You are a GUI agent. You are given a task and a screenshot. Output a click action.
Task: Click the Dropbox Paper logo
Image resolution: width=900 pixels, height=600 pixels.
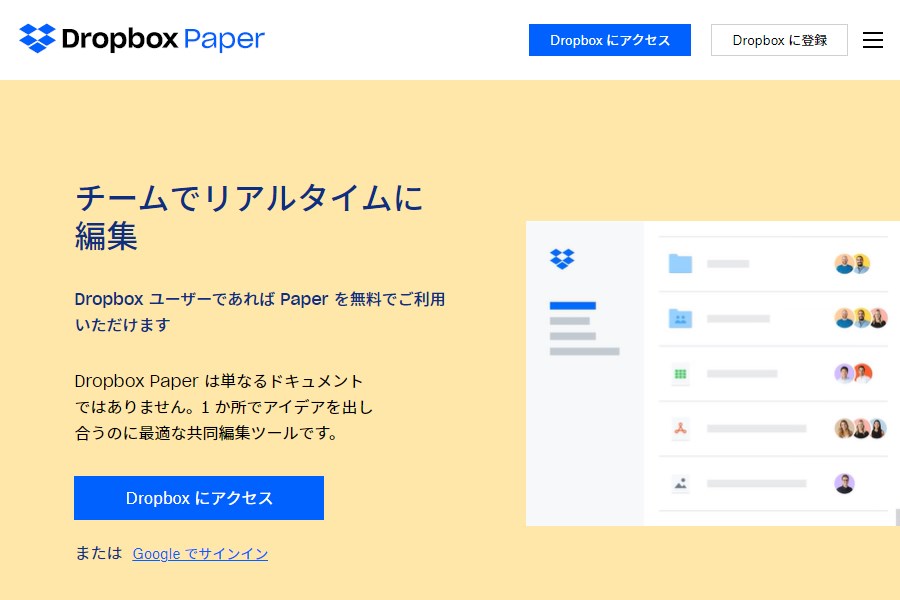click(142, 38)
